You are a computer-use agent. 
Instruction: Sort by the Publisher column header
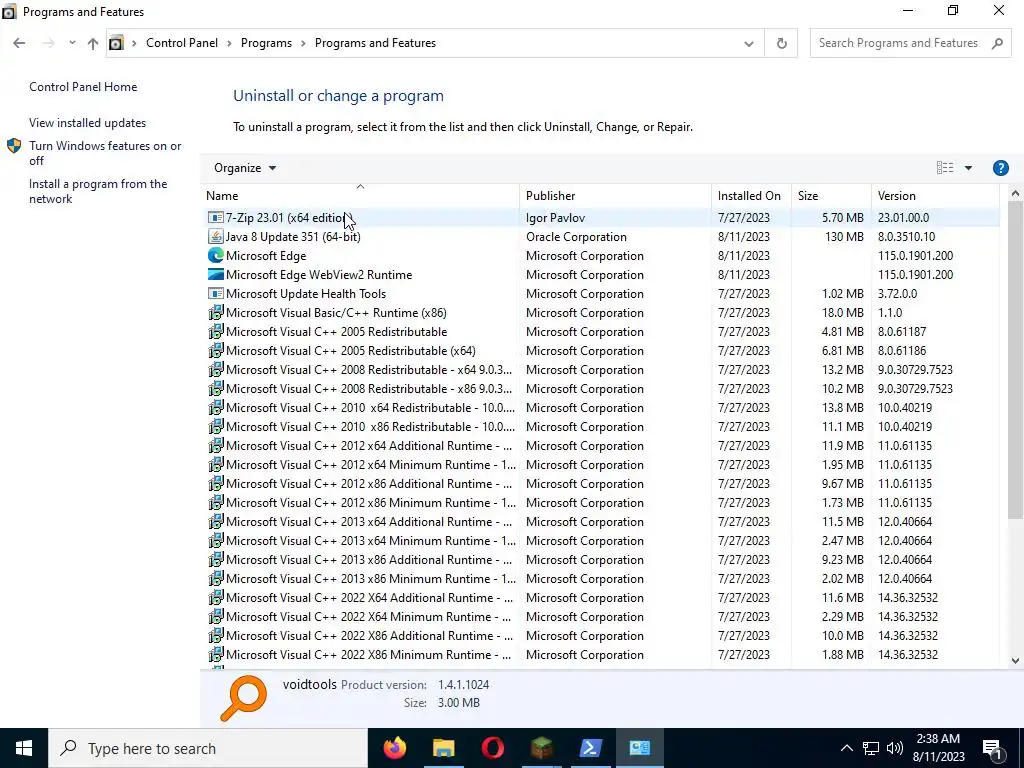[616, 195]
